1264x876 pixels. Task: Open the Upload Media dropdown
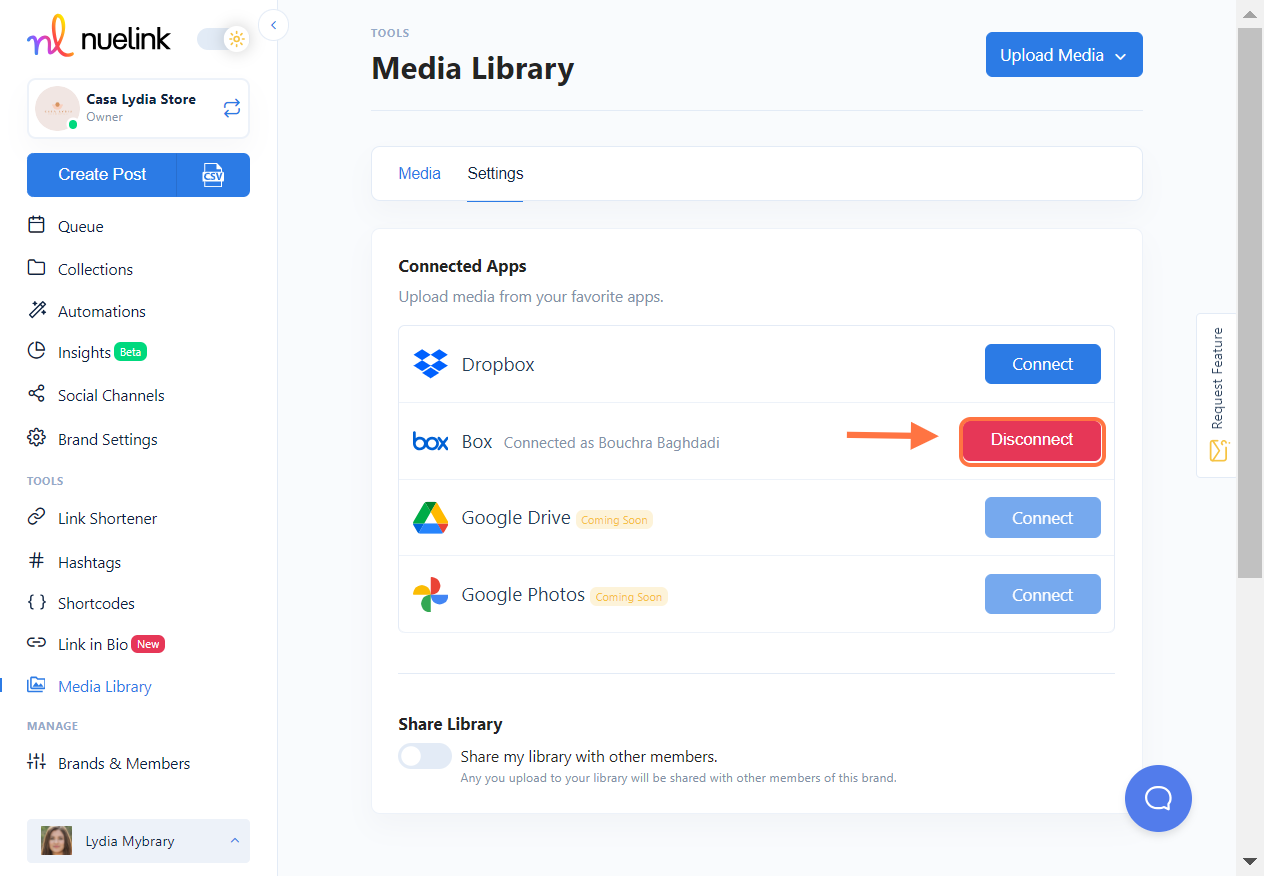(x=1064, y=55)
